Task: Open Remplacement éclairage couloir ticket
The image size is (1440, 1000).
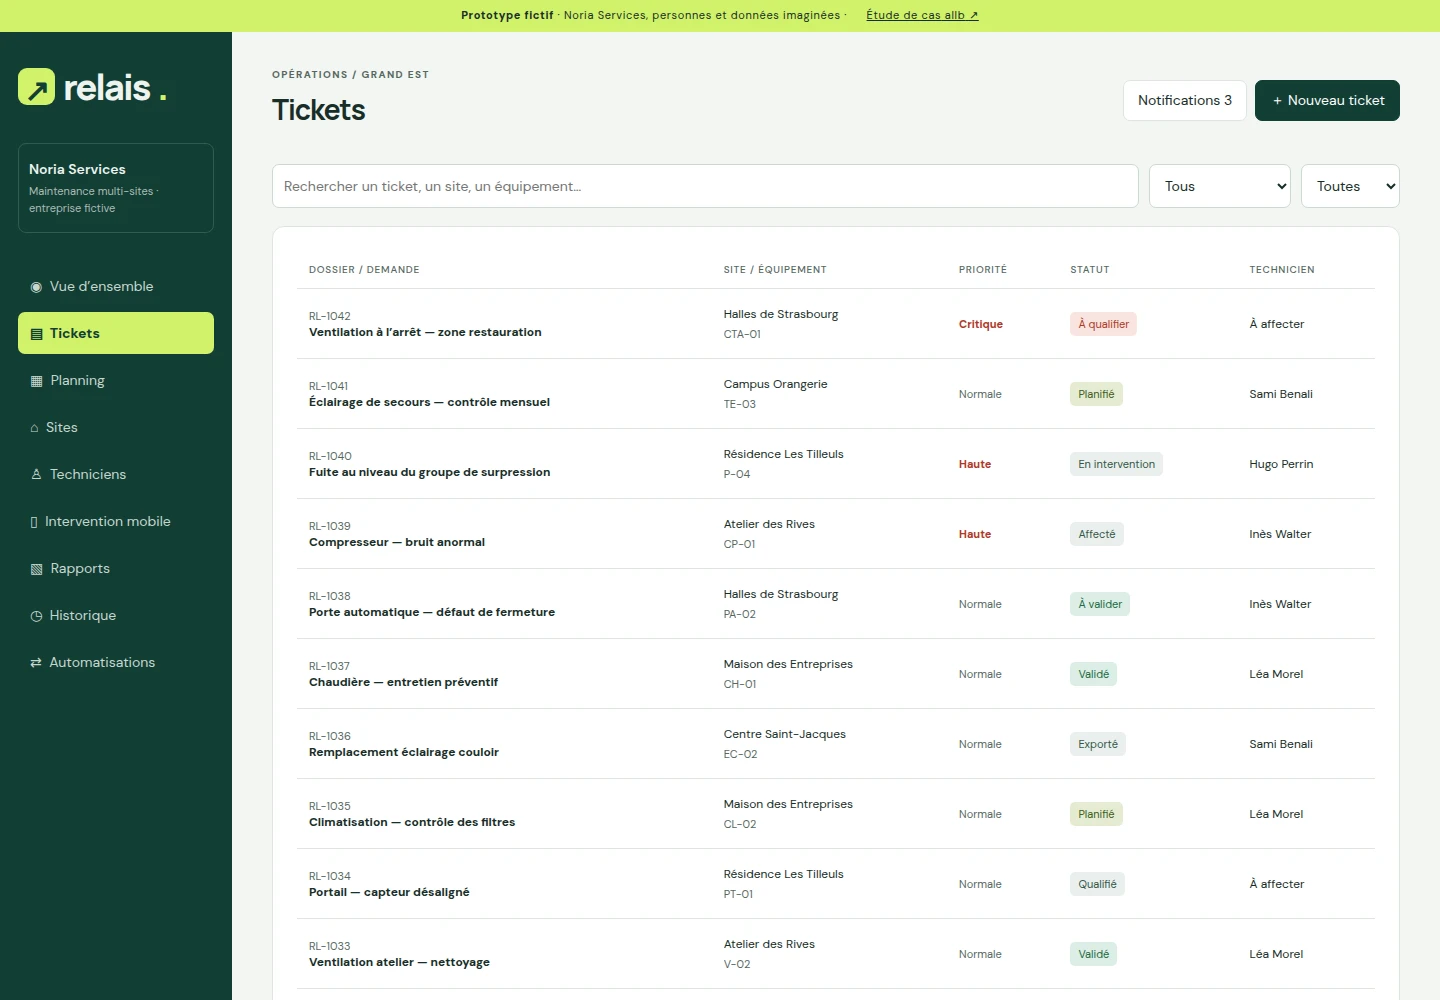Action: point(836,744)
